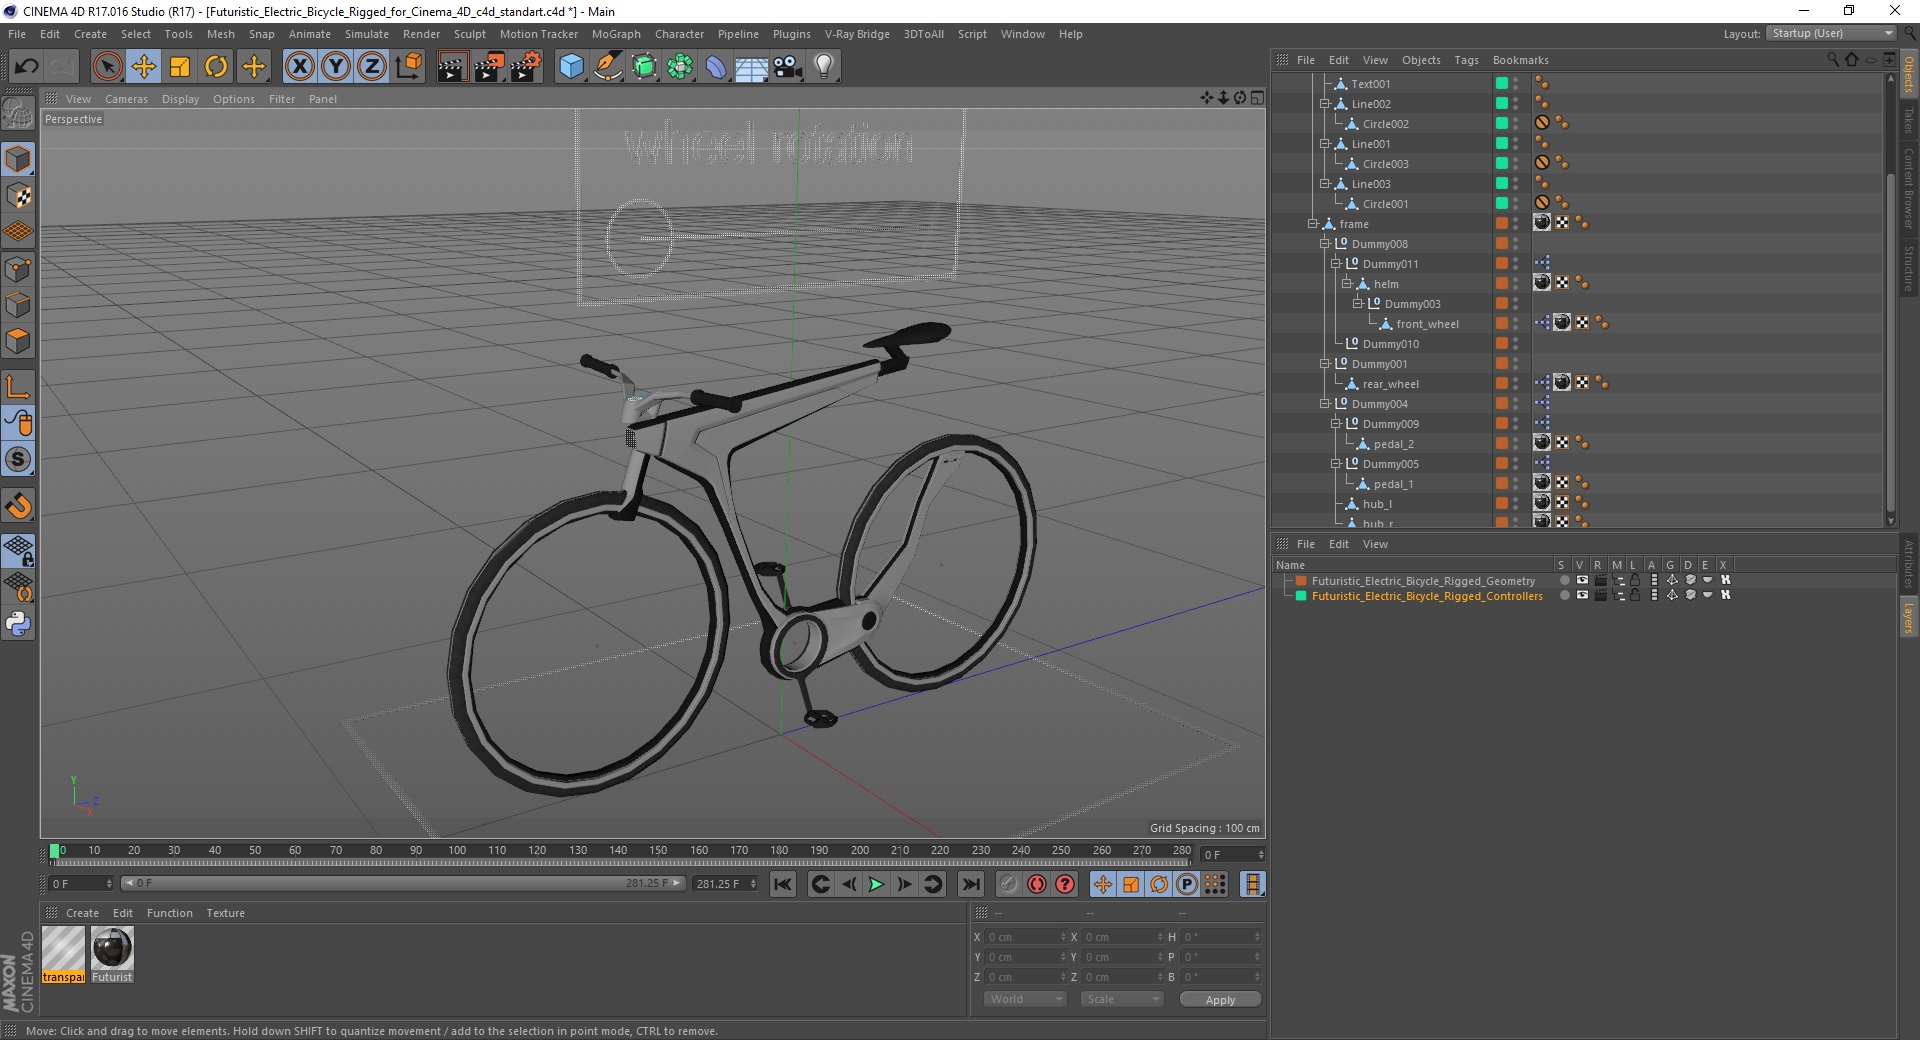
Task: Activate the Scale tool in toolbar
Action: click(180, 67)
